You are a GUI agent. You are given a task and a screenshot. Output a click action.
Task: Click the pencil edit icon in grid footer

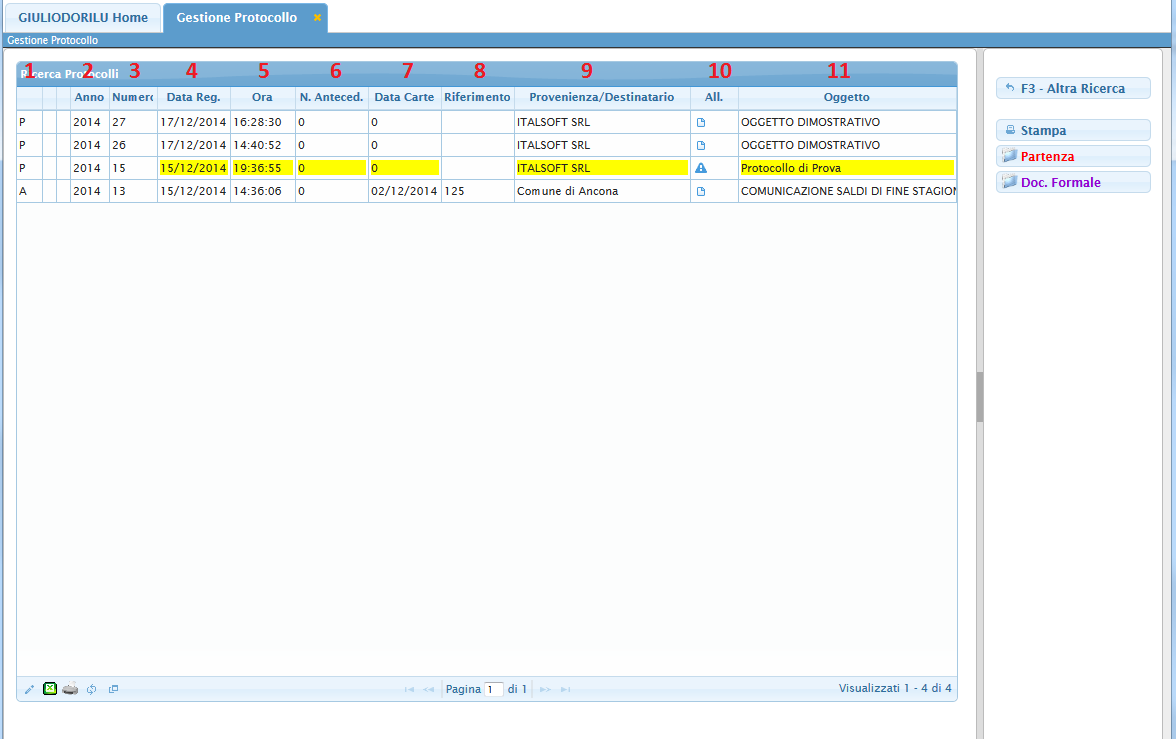(x=29, y=689)
